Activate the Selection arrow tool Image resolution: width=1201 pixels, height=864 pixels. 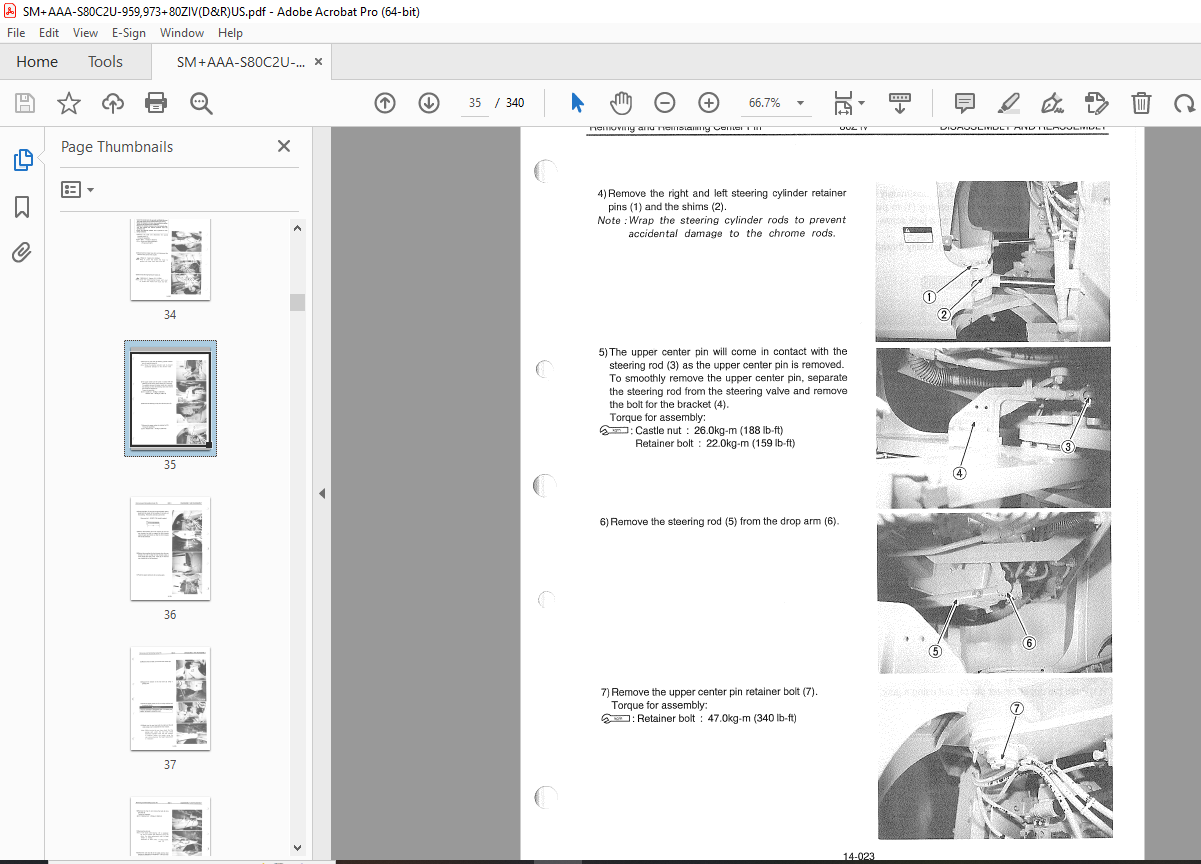point(577,103)
